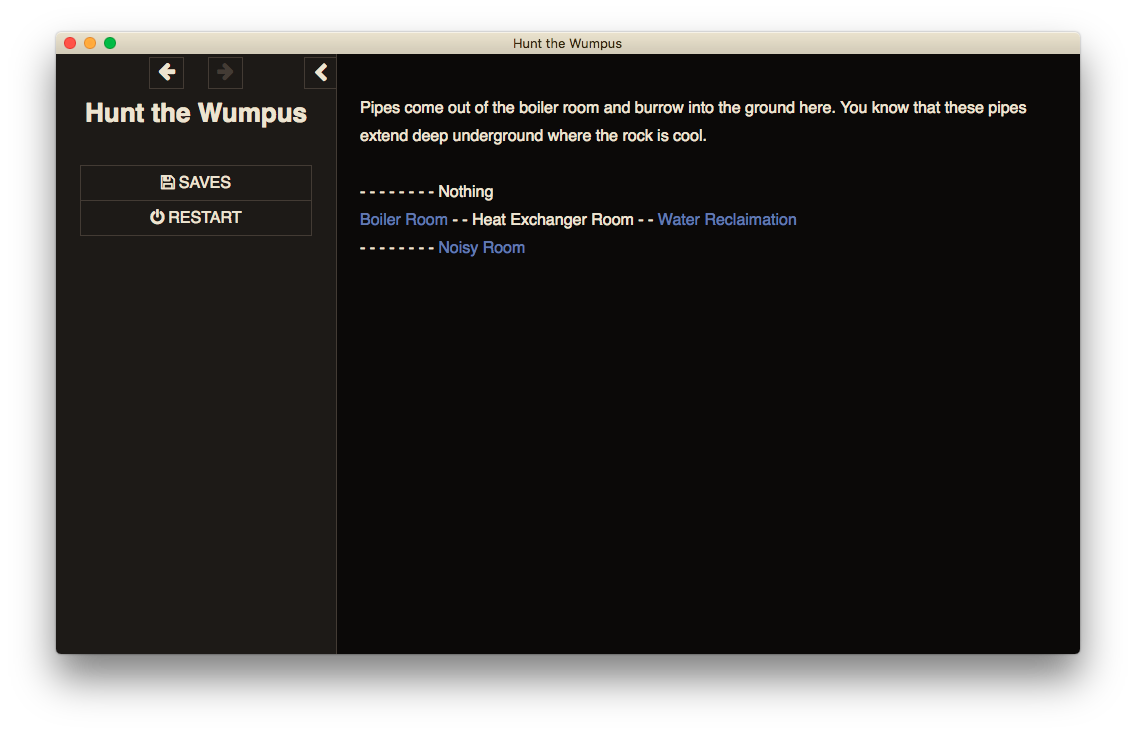Open the SAVES dialog
Viewport: 1136px width, 734px height.
196,183
